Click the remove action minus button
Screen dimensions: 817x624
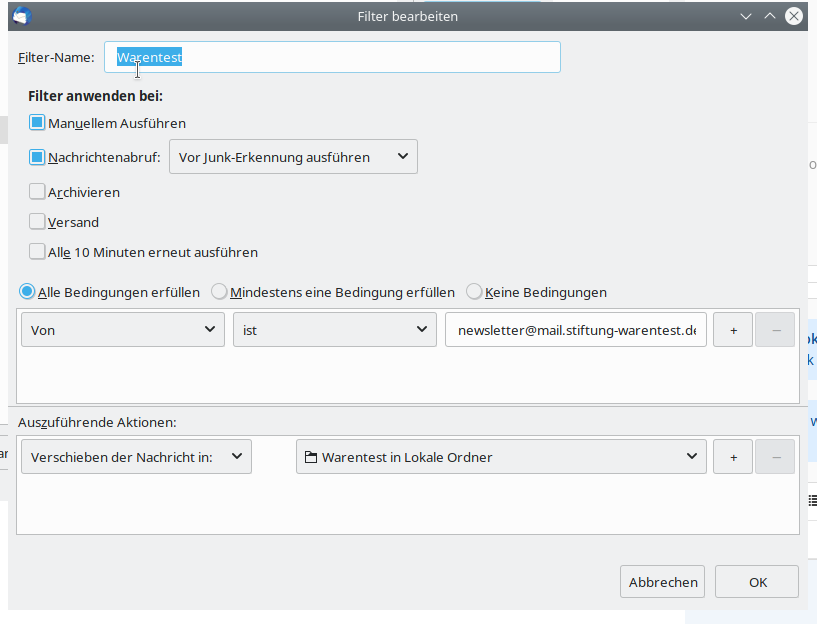coord(775,457)
